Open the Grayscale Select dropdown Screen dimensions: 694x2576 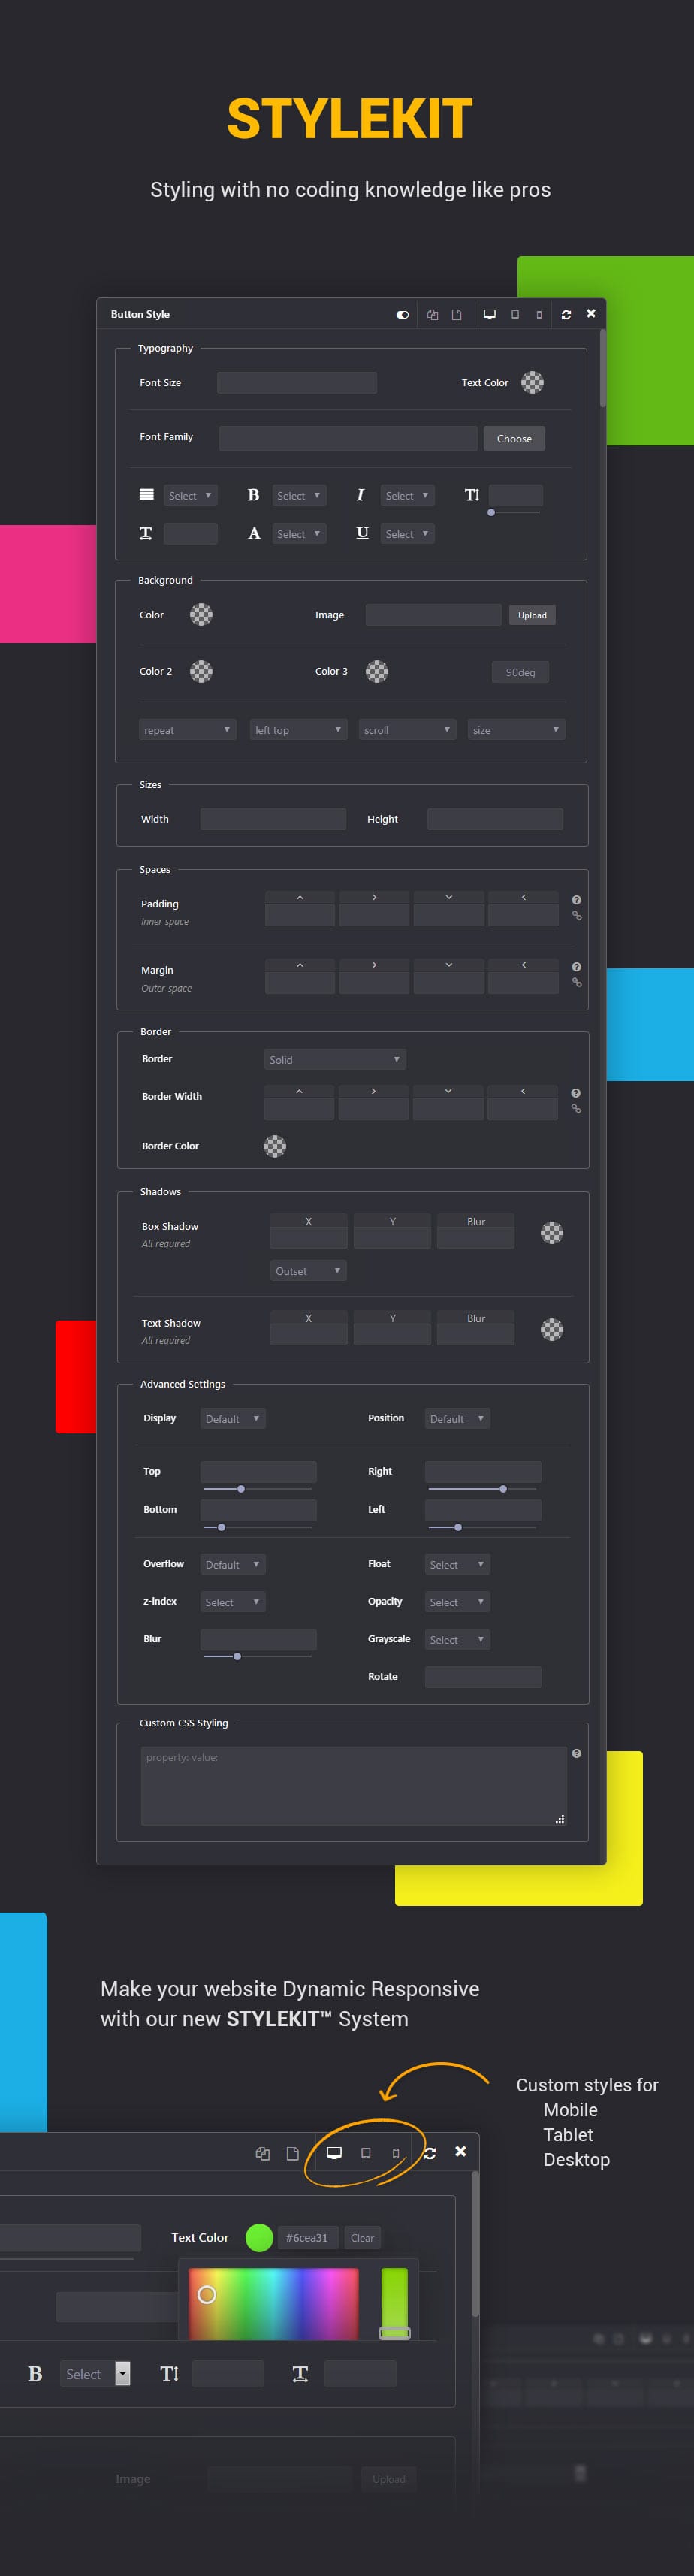pos(457,1640)
